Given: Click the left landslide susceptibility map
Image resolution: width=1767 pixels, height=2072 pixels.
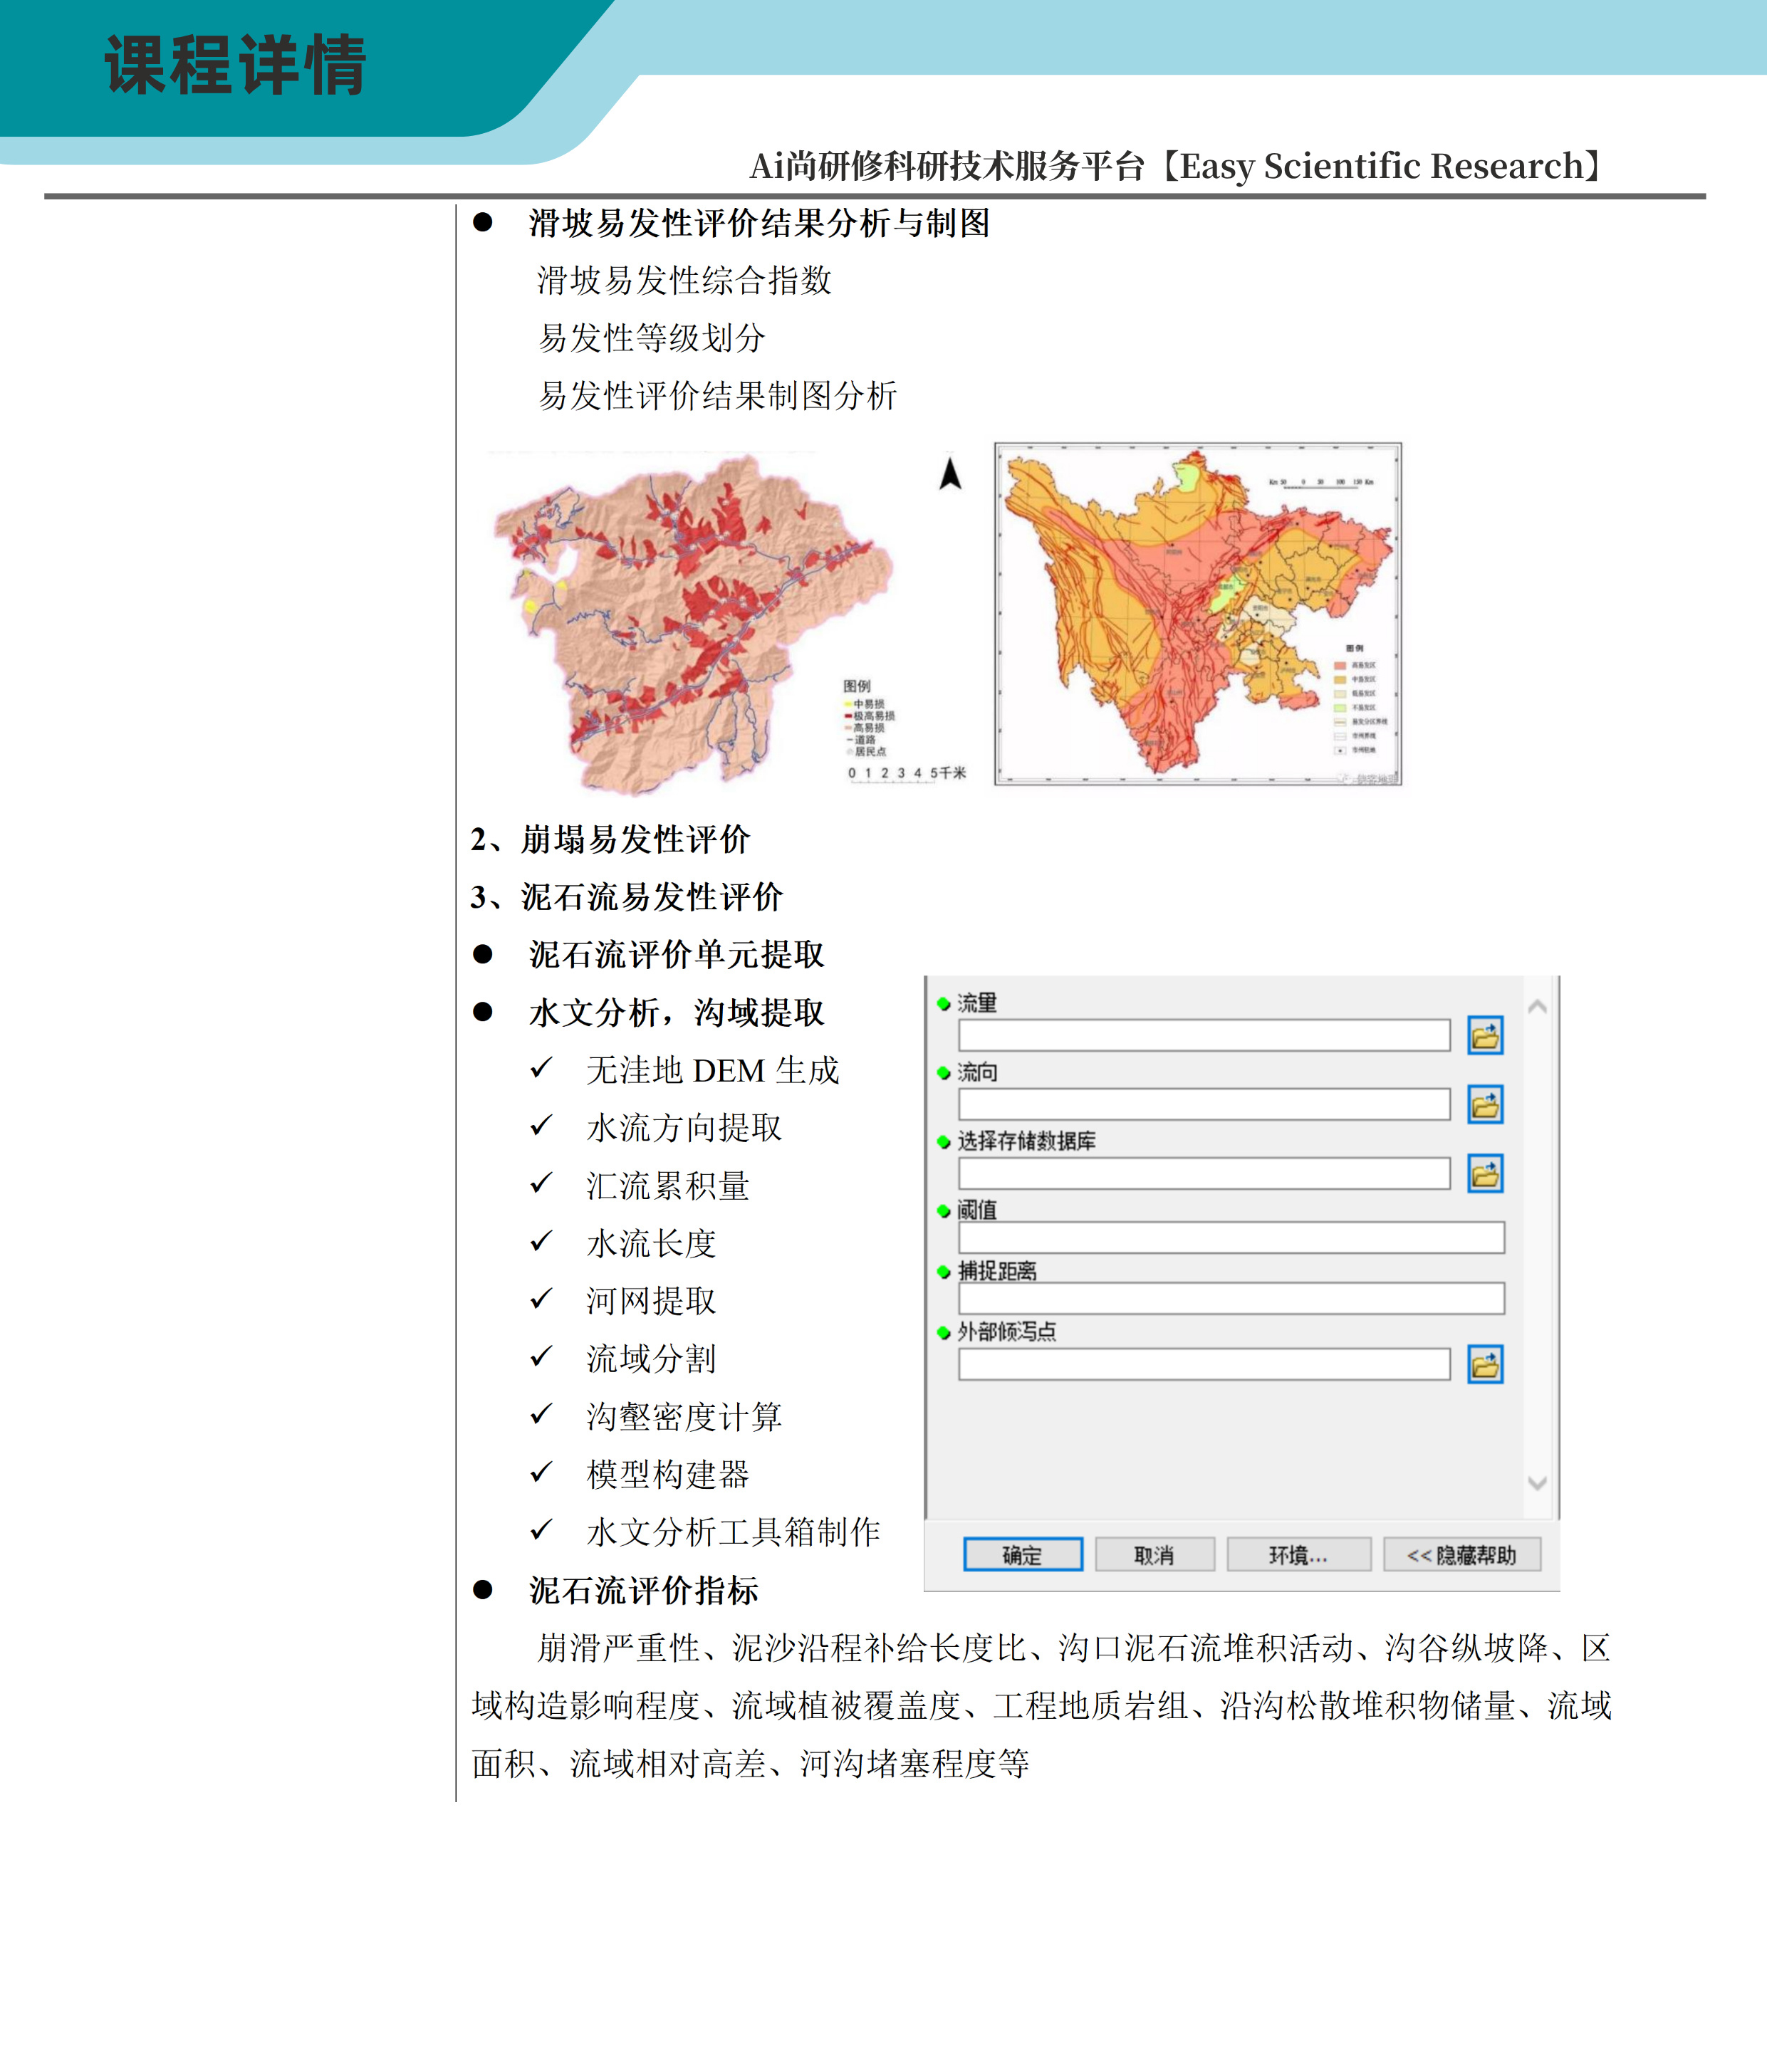Looking at the screenshot, I should (690, 620).
